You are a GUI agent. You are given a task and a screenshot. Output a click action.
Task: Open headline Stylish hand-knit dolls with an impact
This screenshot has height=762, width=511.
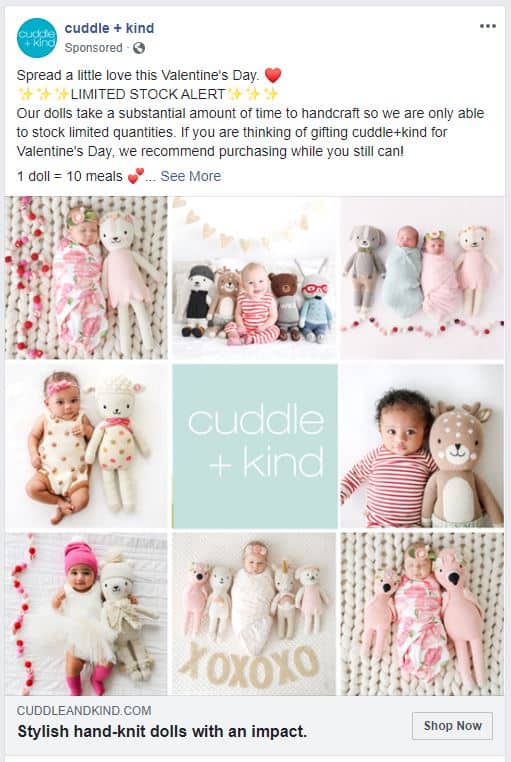pyautogui.click(x=162, y=731)
